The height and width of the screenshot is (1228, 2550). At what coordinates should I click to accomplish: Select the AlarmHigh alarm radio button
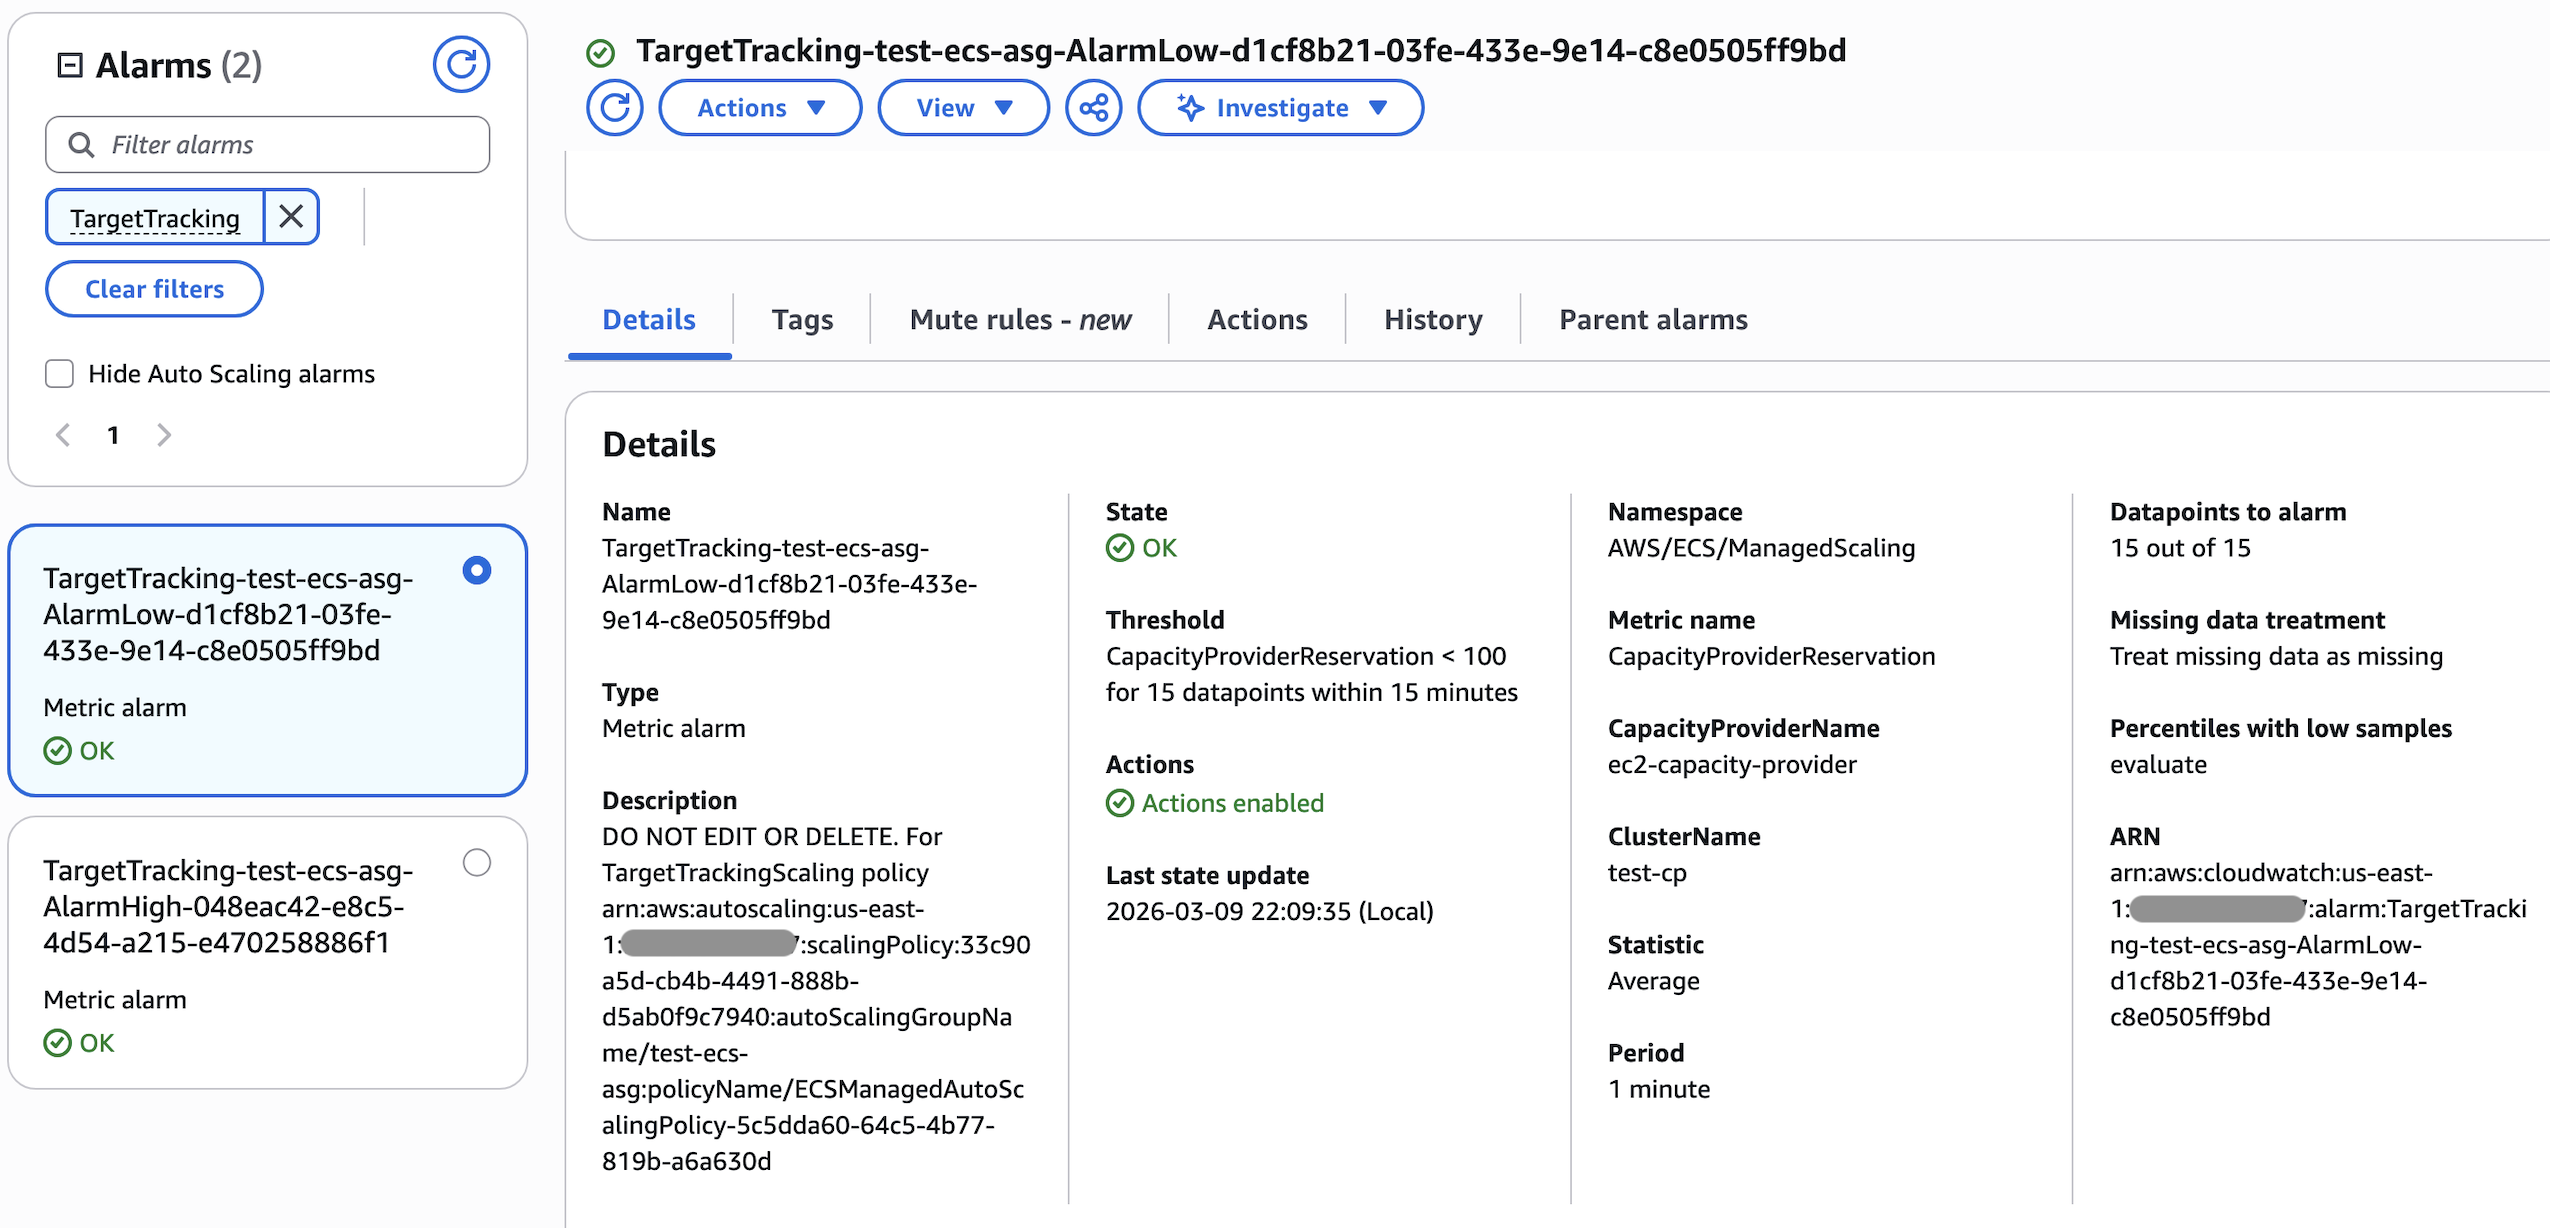[x=477, y=862]
